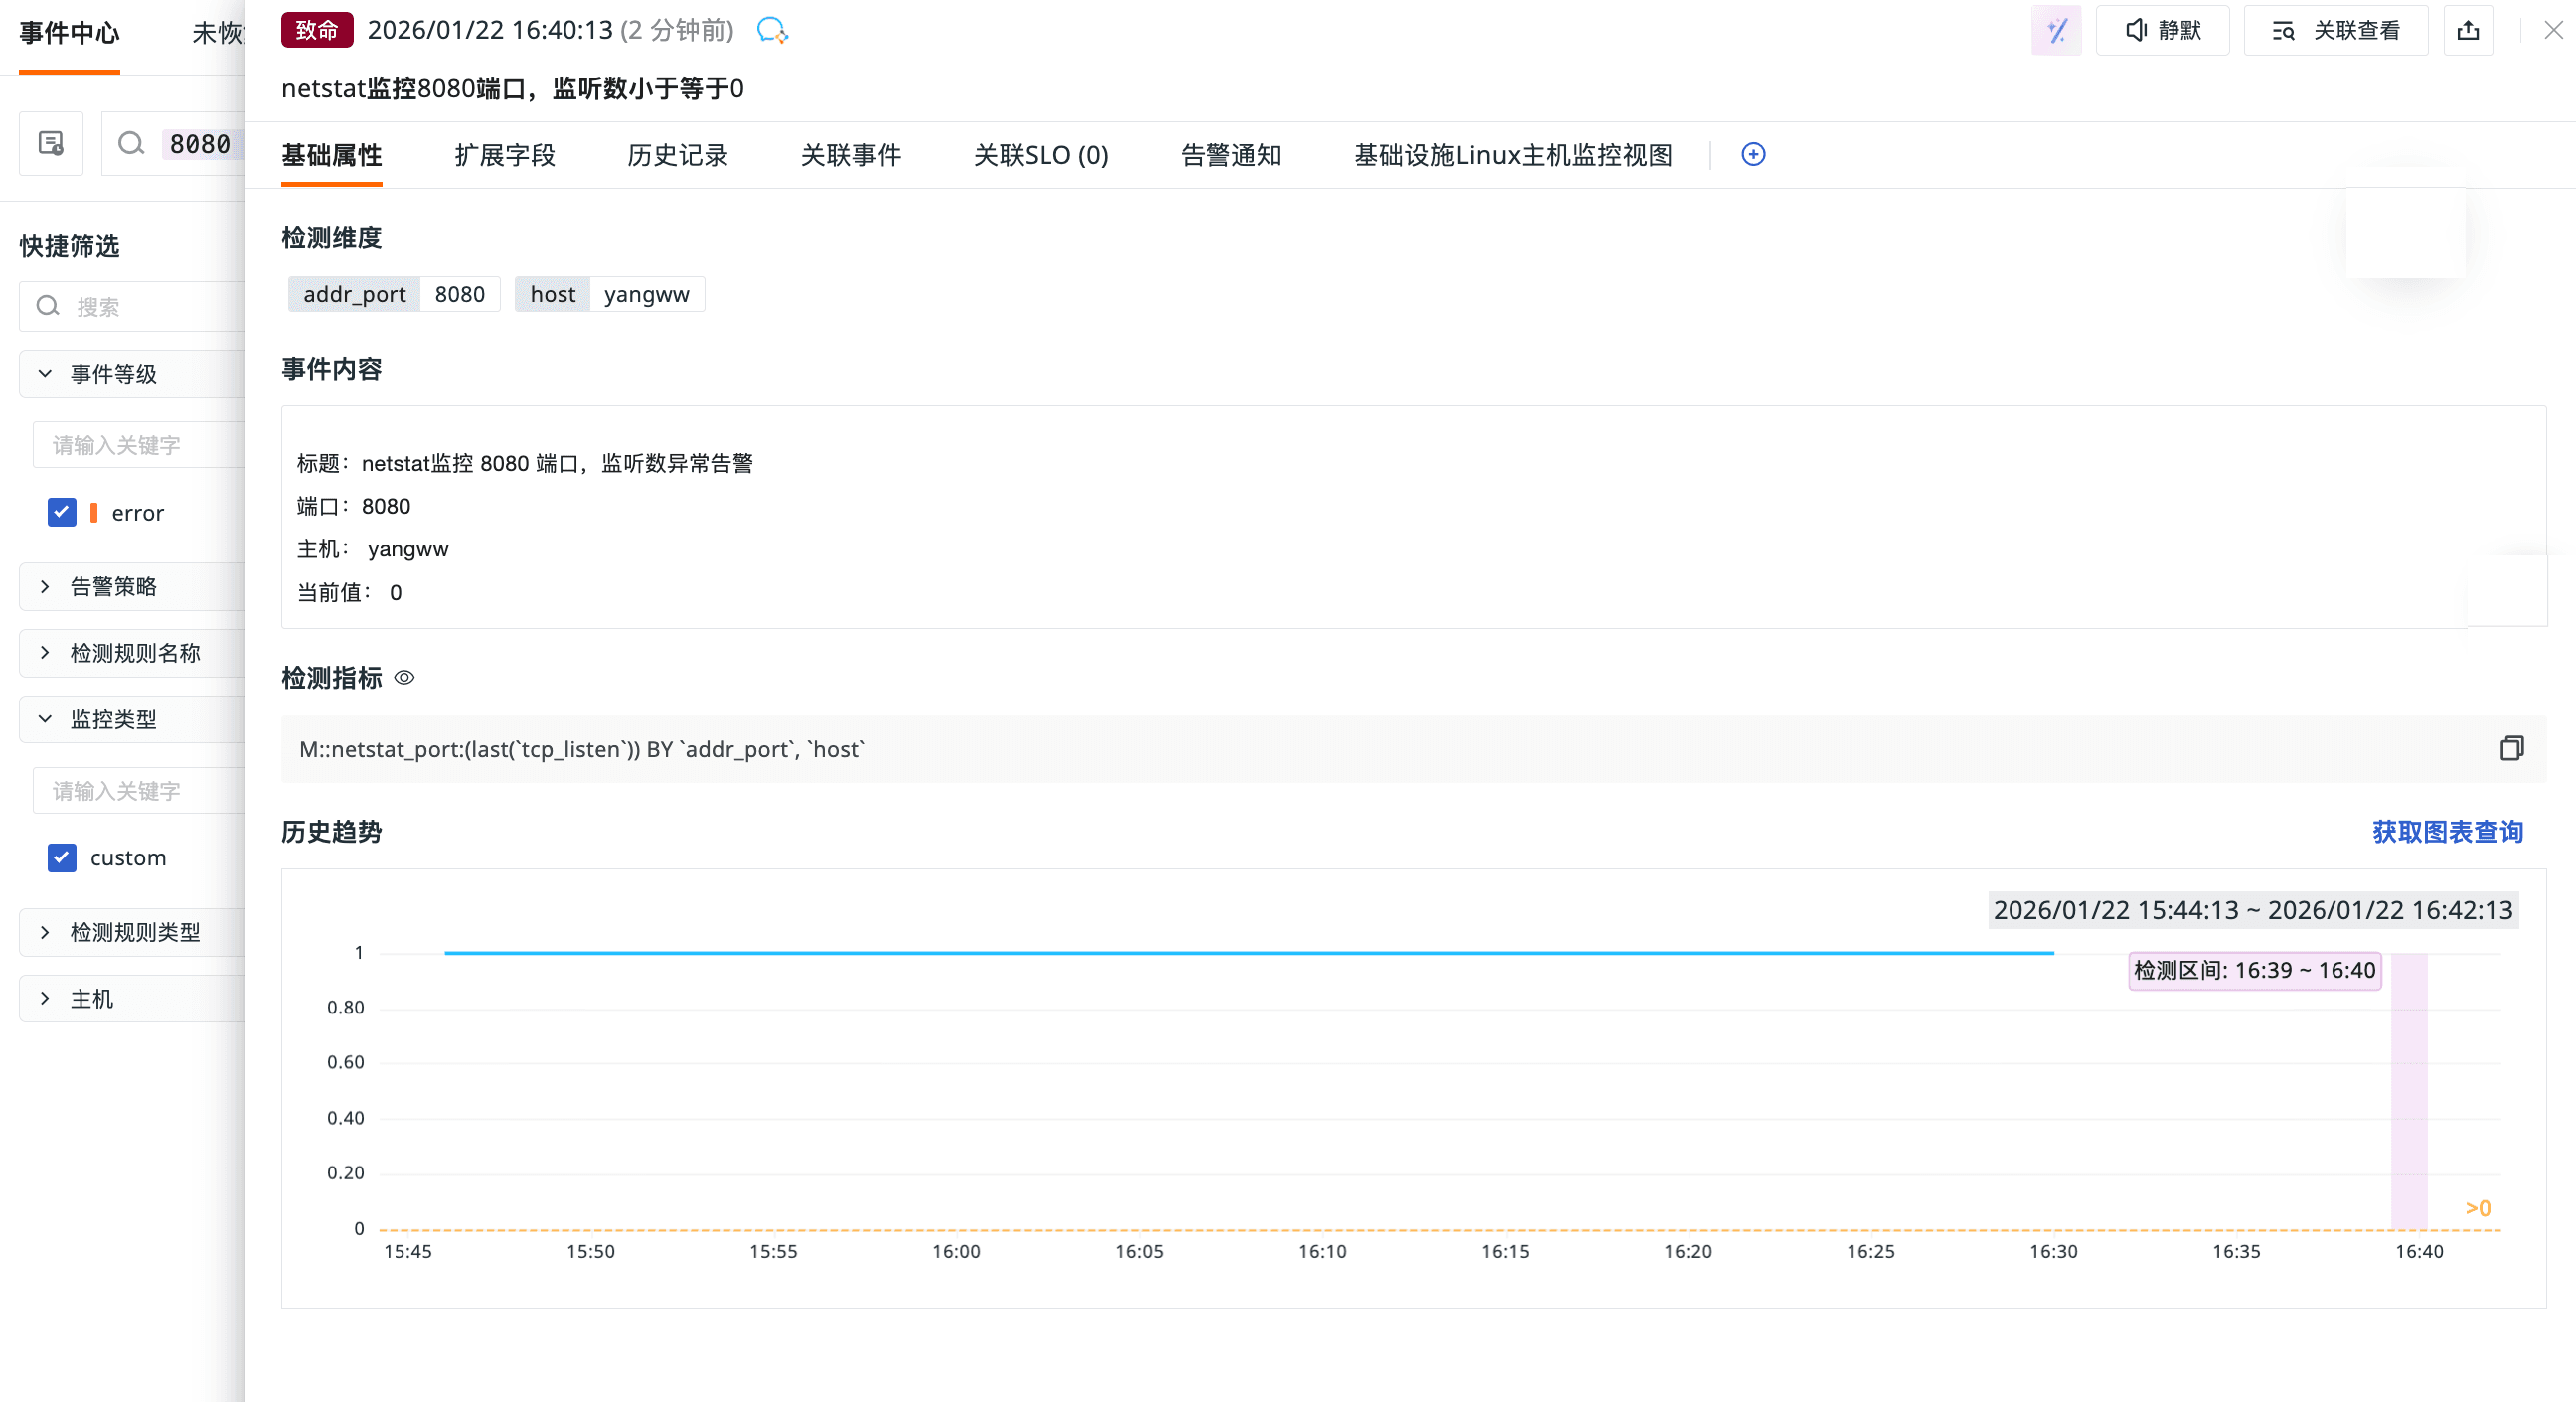This screenshot has width=2576, height=1402.
Task: Open the 告警通知 tab
Action: 1230,155
